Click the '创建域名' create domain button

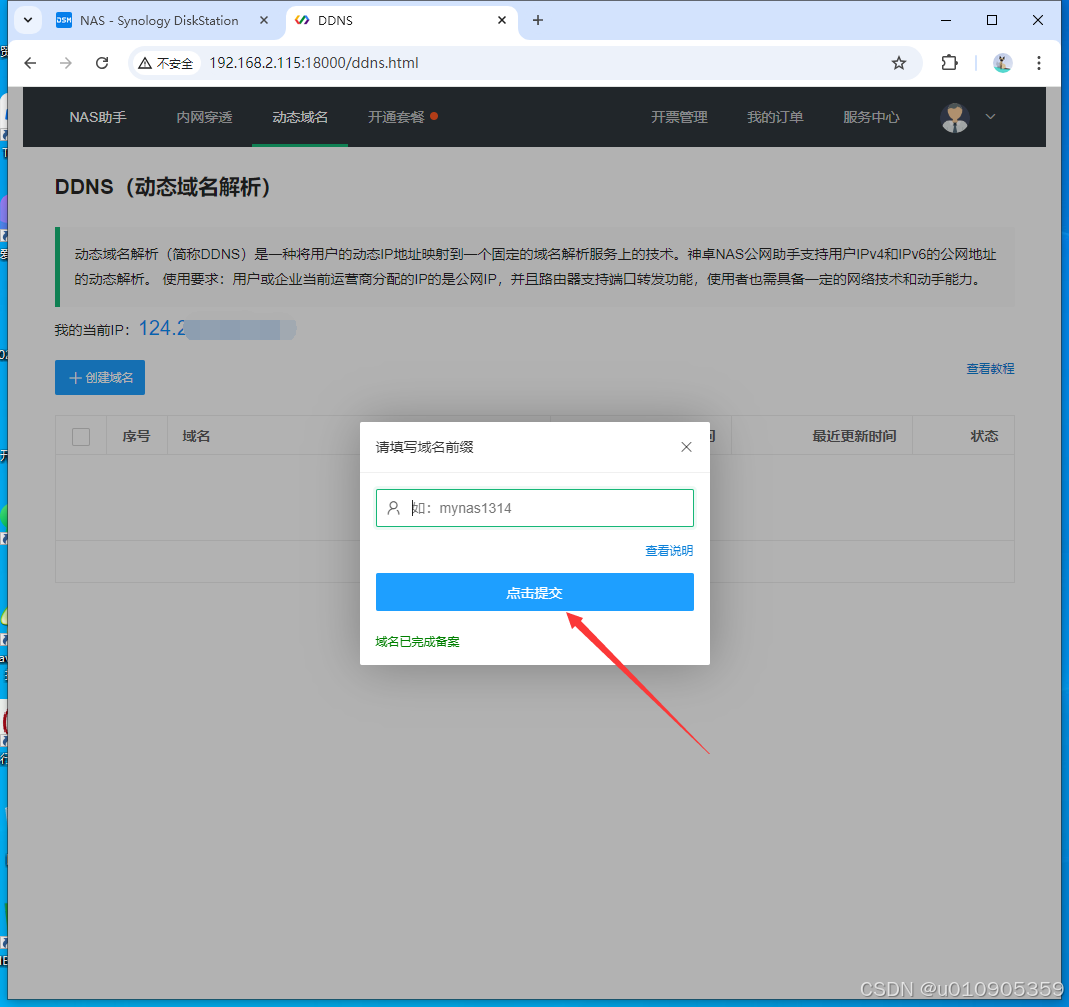tap(99, 377)
